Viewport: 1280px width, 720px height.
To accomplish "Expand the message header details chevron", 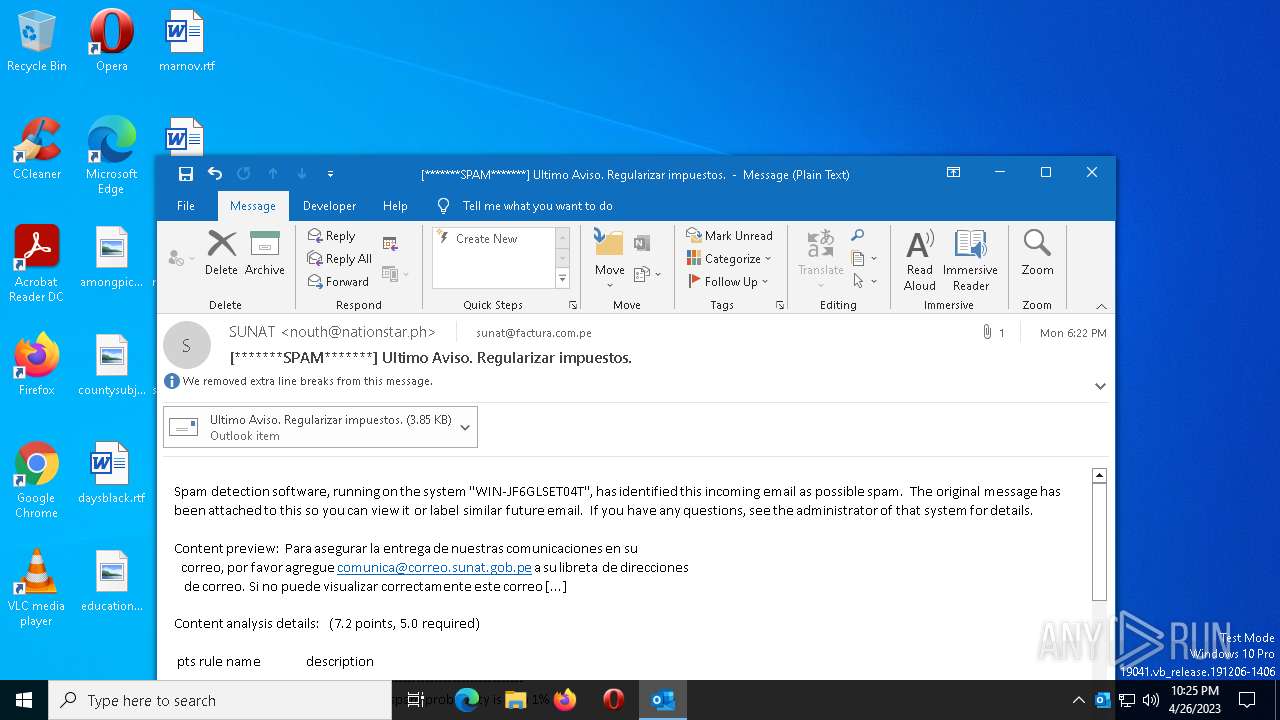I will [1100, 386].
